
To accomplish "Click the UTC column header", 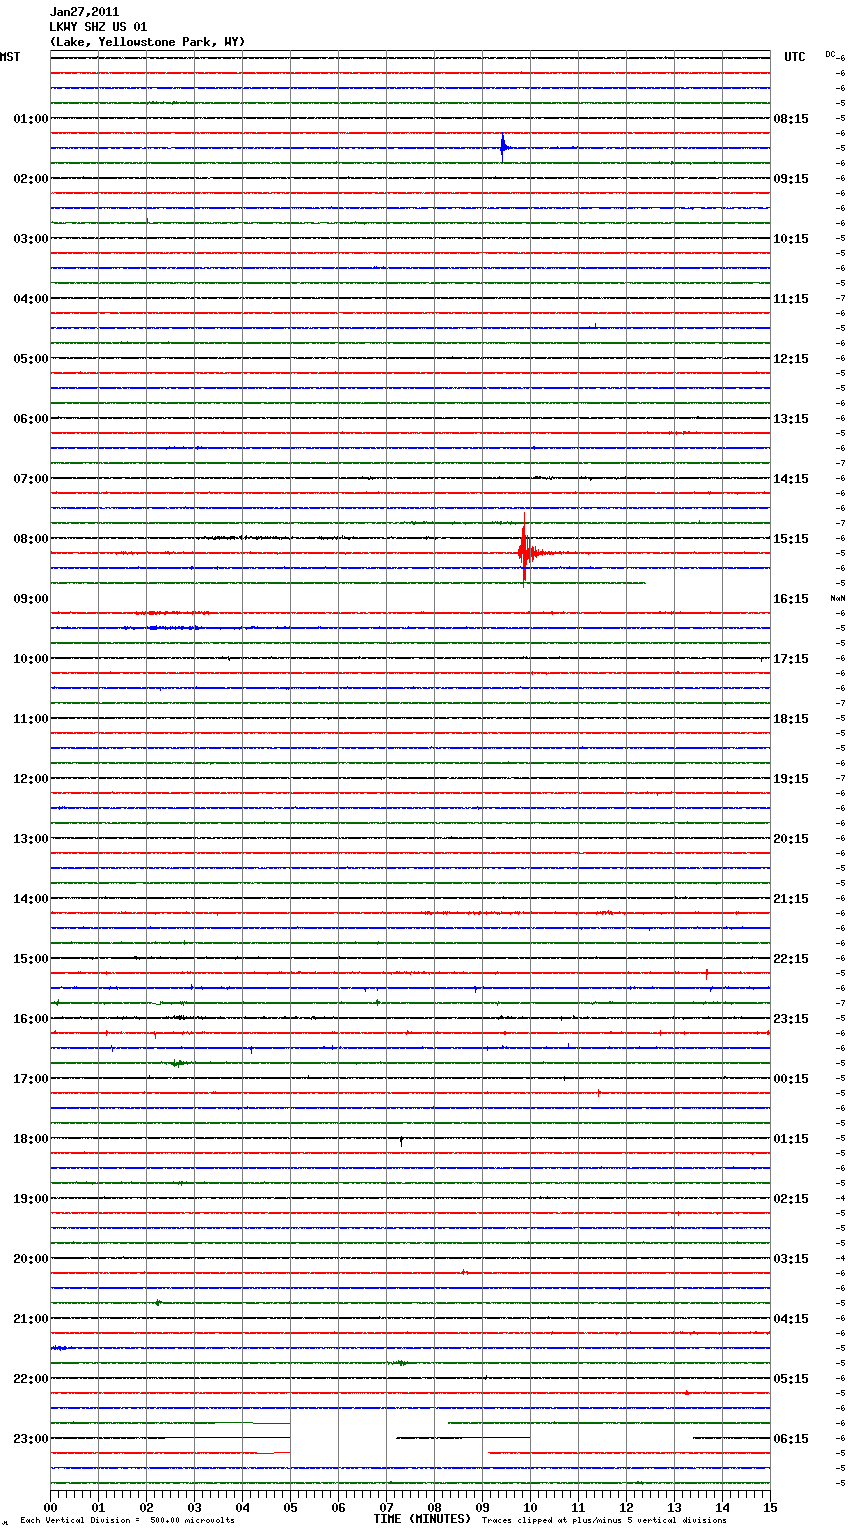I will pyautogui.click(x=795, y=57).
